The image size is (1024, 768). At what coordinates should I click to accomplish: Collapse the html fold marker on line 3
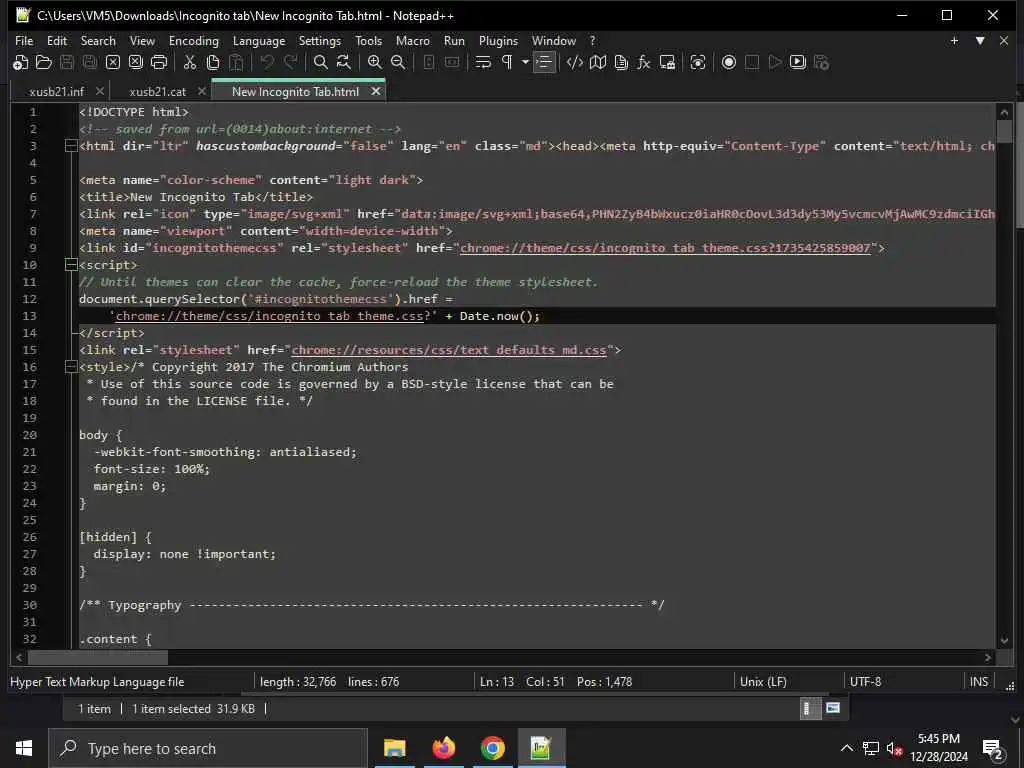pyautogui.click(x=71, y=146)
